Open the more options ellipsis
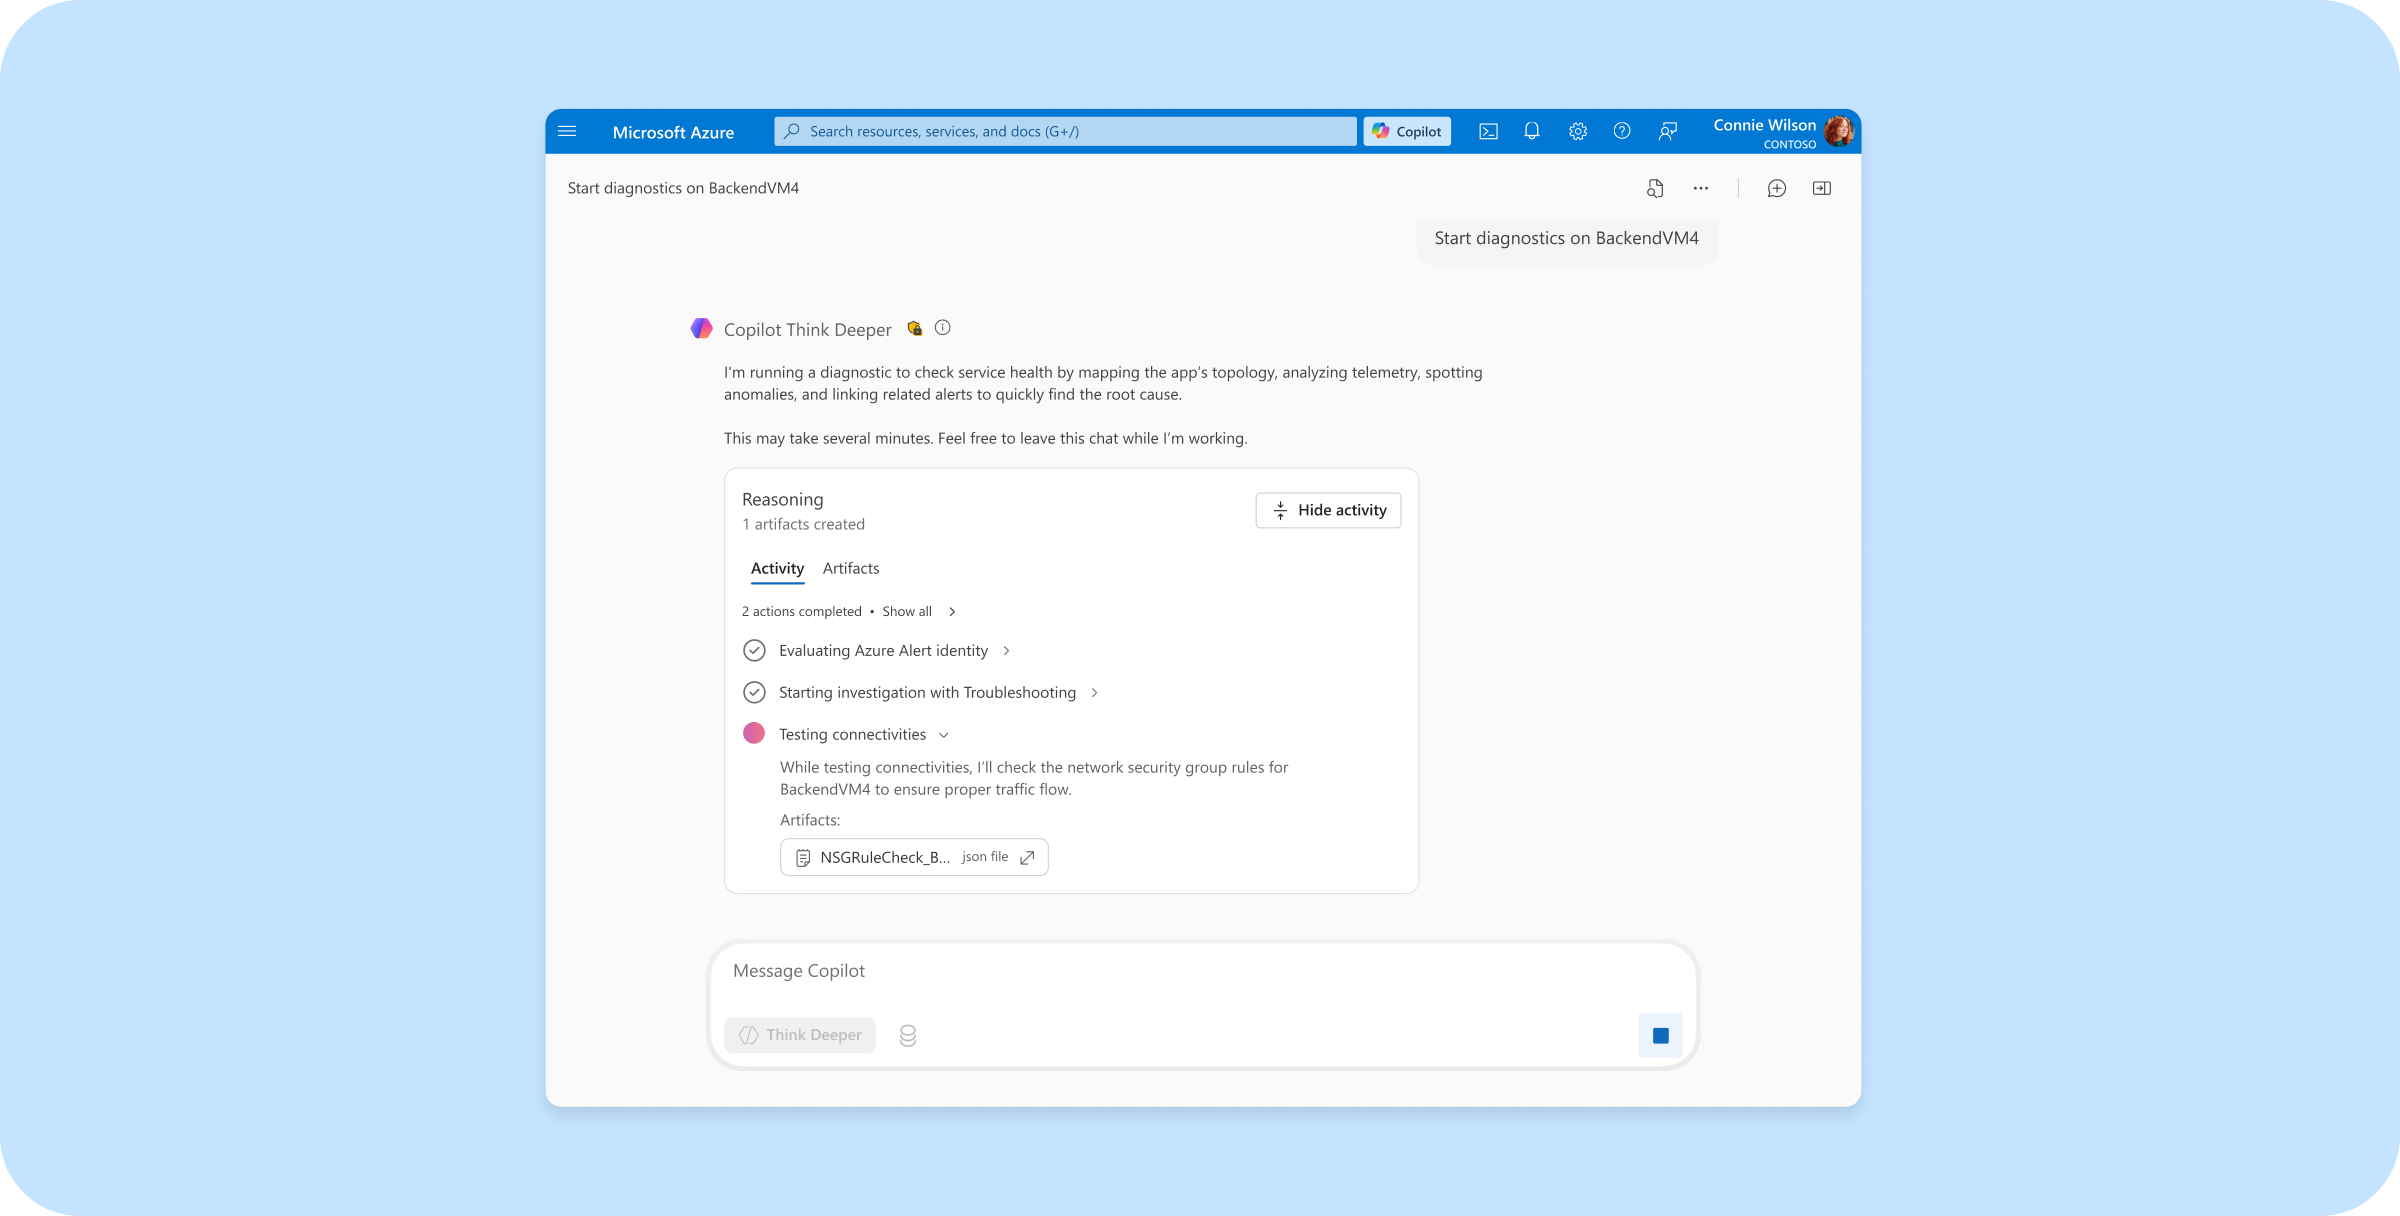Viewport: 2400px width, 1216px height. 1701,188
